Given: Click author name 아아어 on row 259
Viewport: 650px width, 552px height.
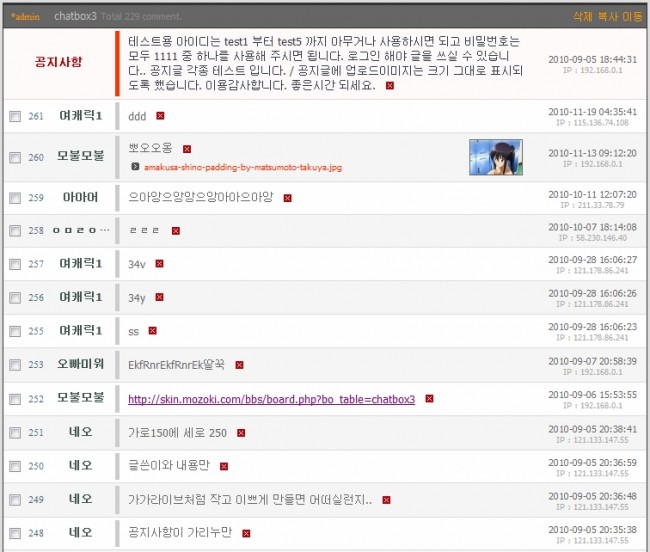Looking at the screenshot, I should 80,197.
